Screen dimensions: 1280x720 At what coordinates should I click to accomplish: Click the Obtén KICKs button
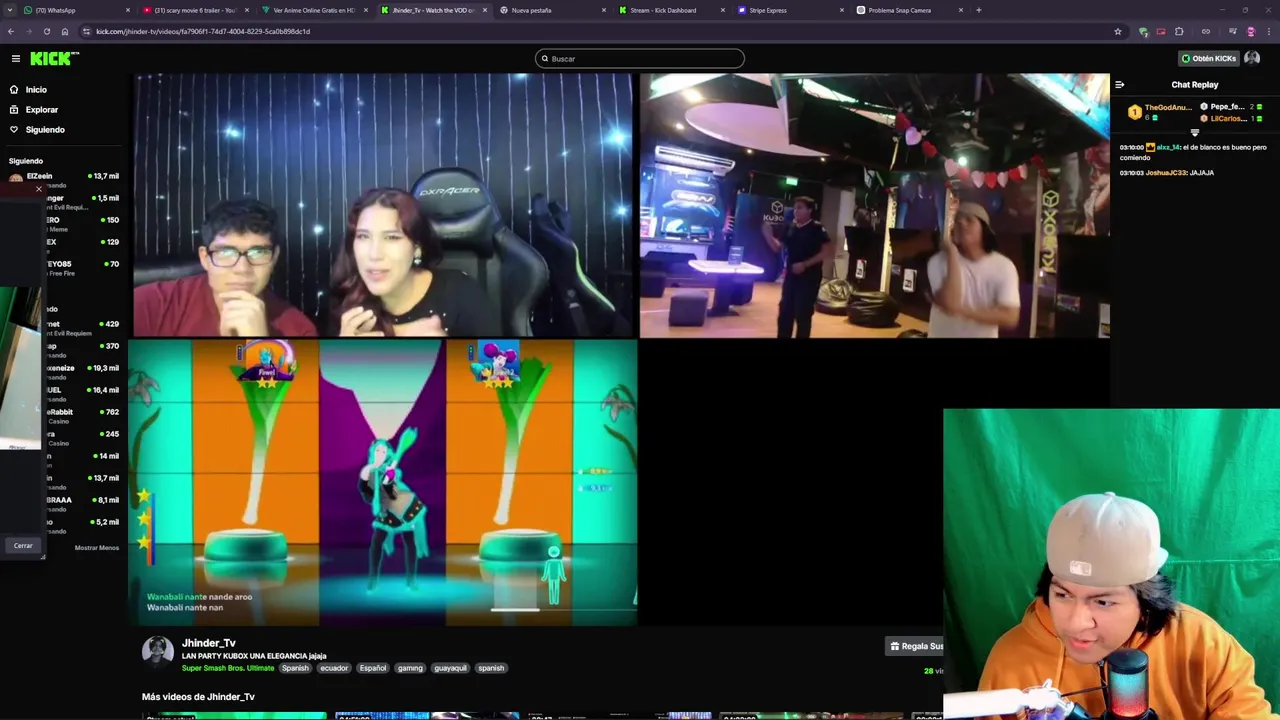tap(1209, 59)
